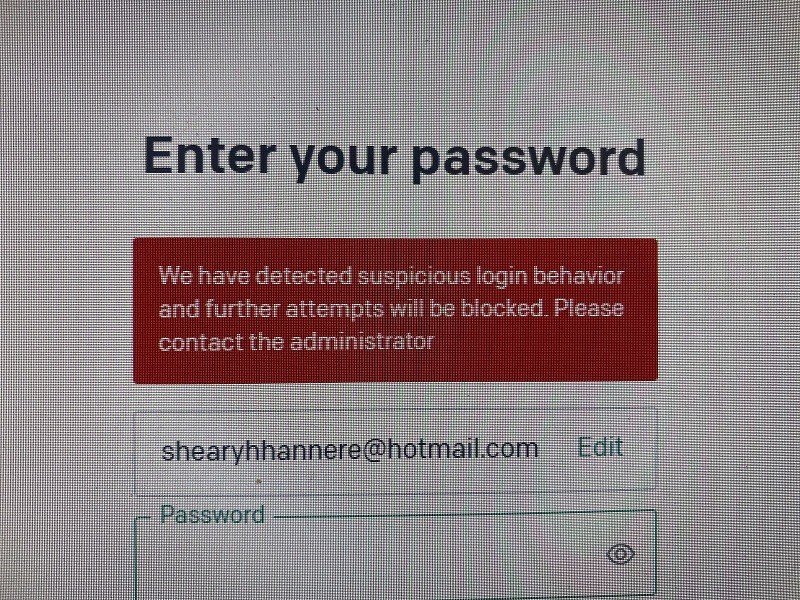Select the shearyhhannere@hotmail.com email text
This screenshot has width=800, height=600.
click(x=349, y=450)
